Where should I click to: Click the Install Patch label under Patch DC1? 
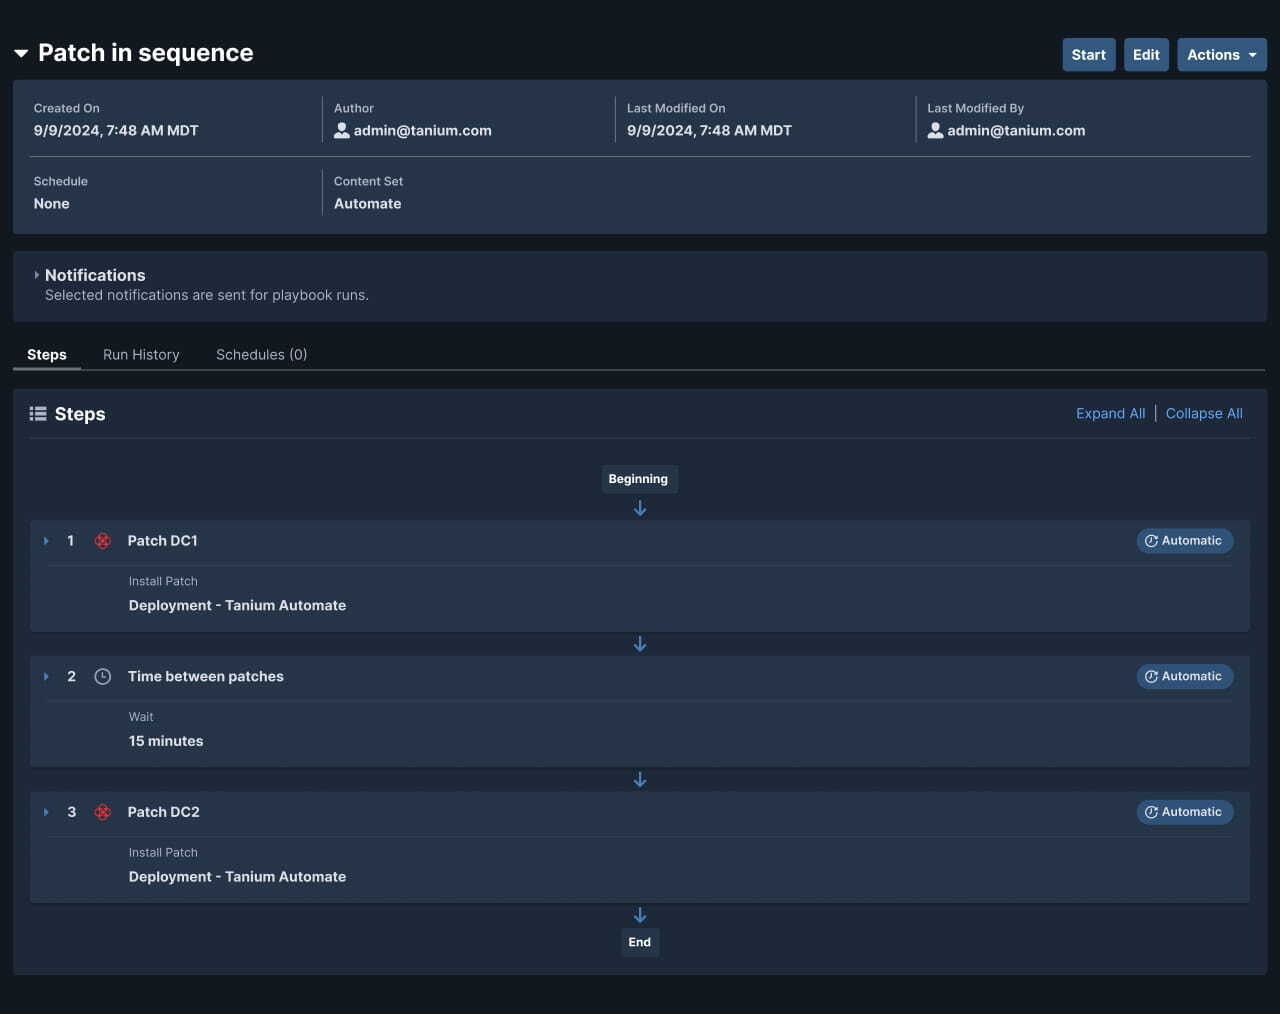tap(163, 581)
